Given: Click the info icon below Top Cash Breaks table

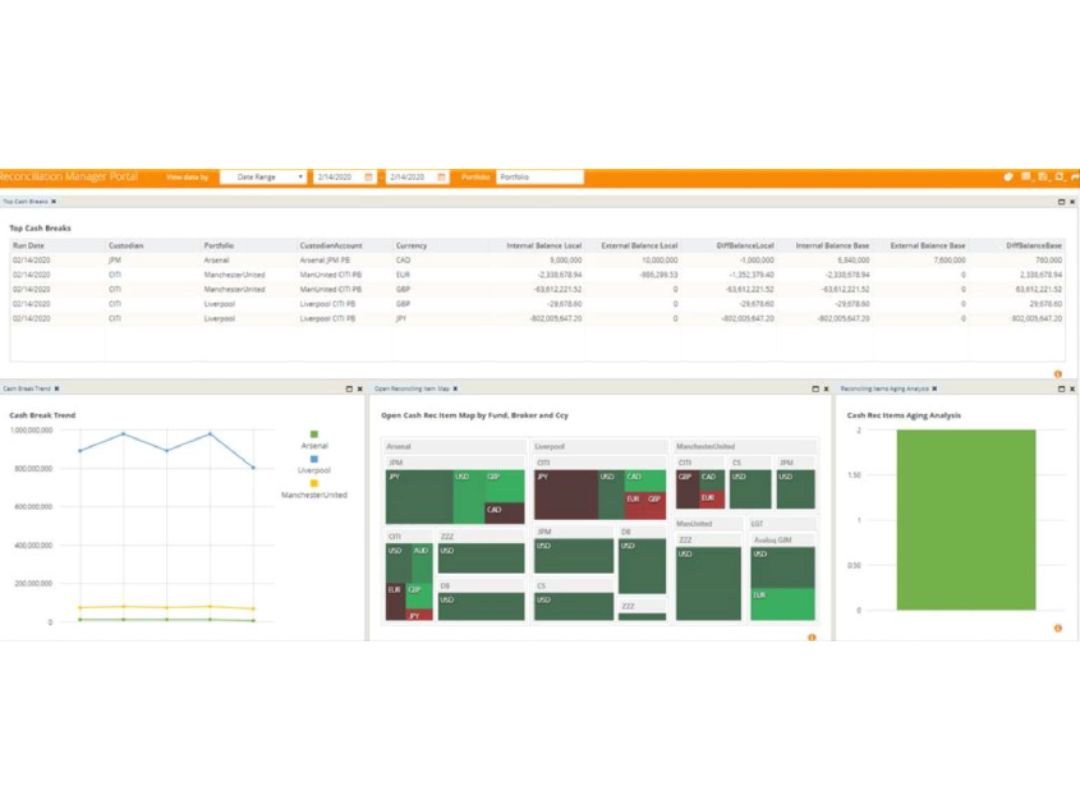Looking at the screenshot, I should click(x=1058, y=374).
